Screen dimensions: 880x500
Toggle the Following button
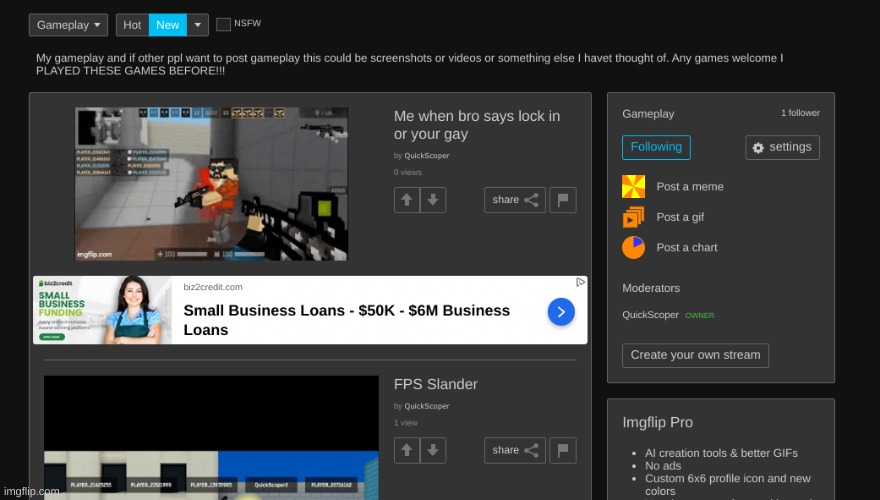pos(656,147)
